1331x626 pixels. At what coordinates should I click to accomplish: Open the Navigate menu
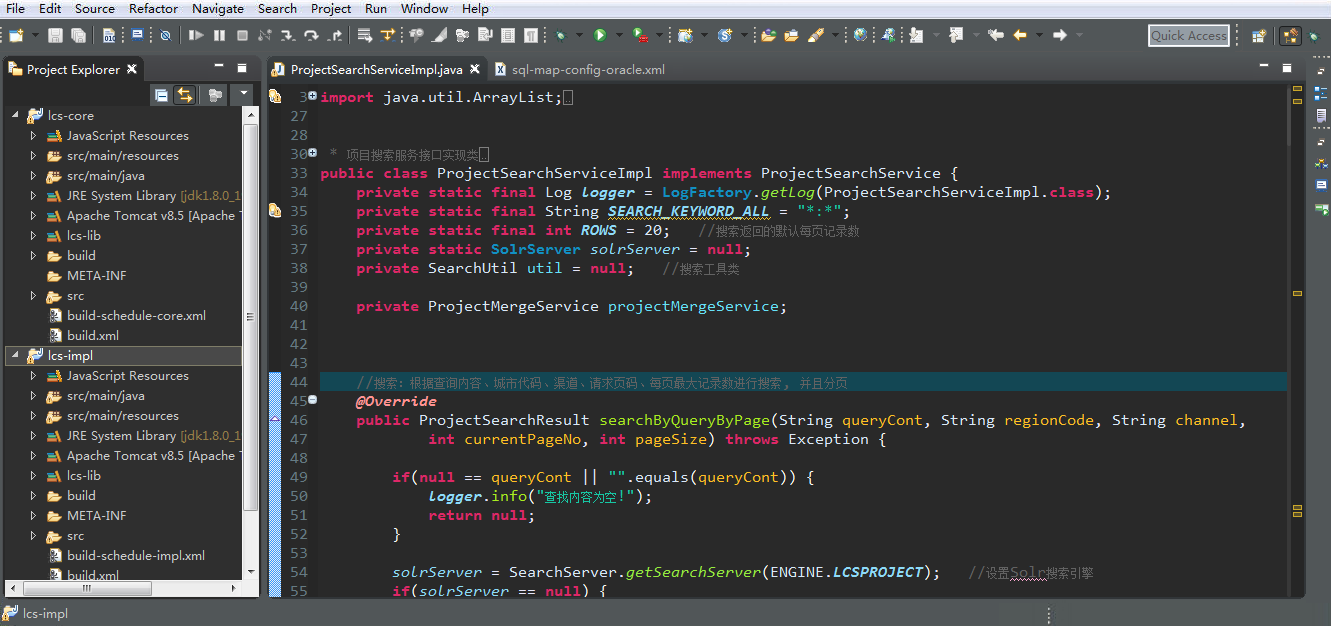point(217,8)
